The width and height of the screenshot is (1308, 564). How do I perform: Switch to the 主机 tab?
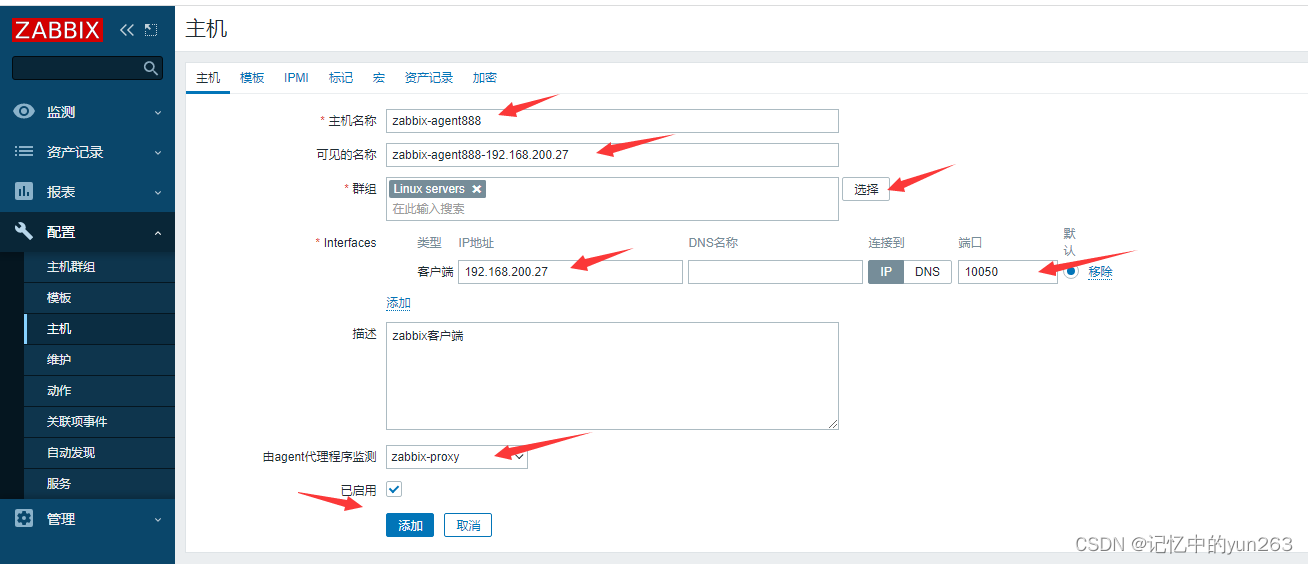(208, 78)
